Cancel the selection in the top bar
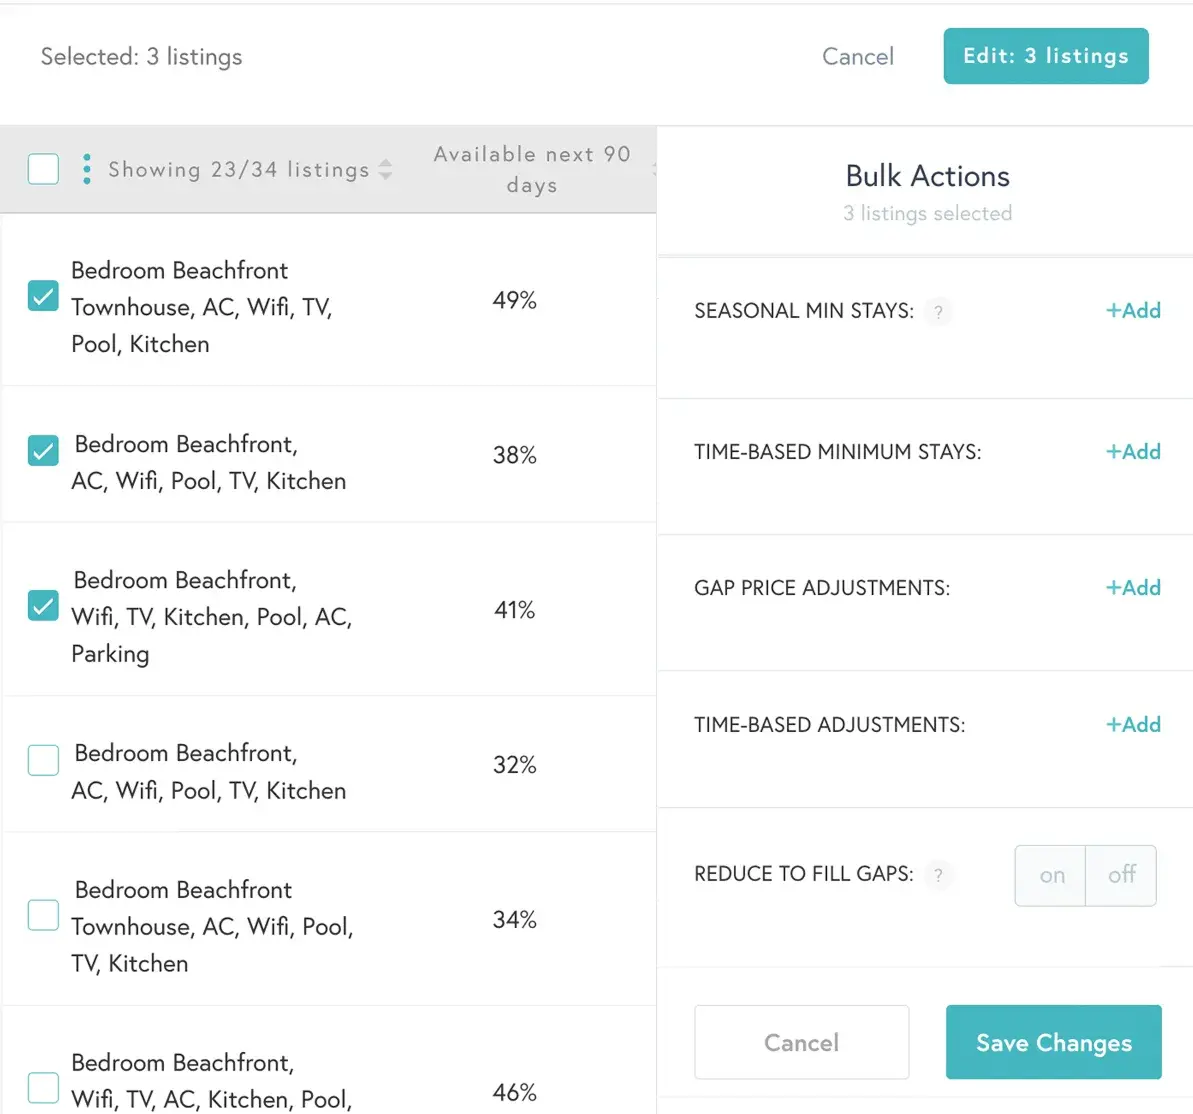Viewport: 1193px width, 1114px height. click(857, 57)
